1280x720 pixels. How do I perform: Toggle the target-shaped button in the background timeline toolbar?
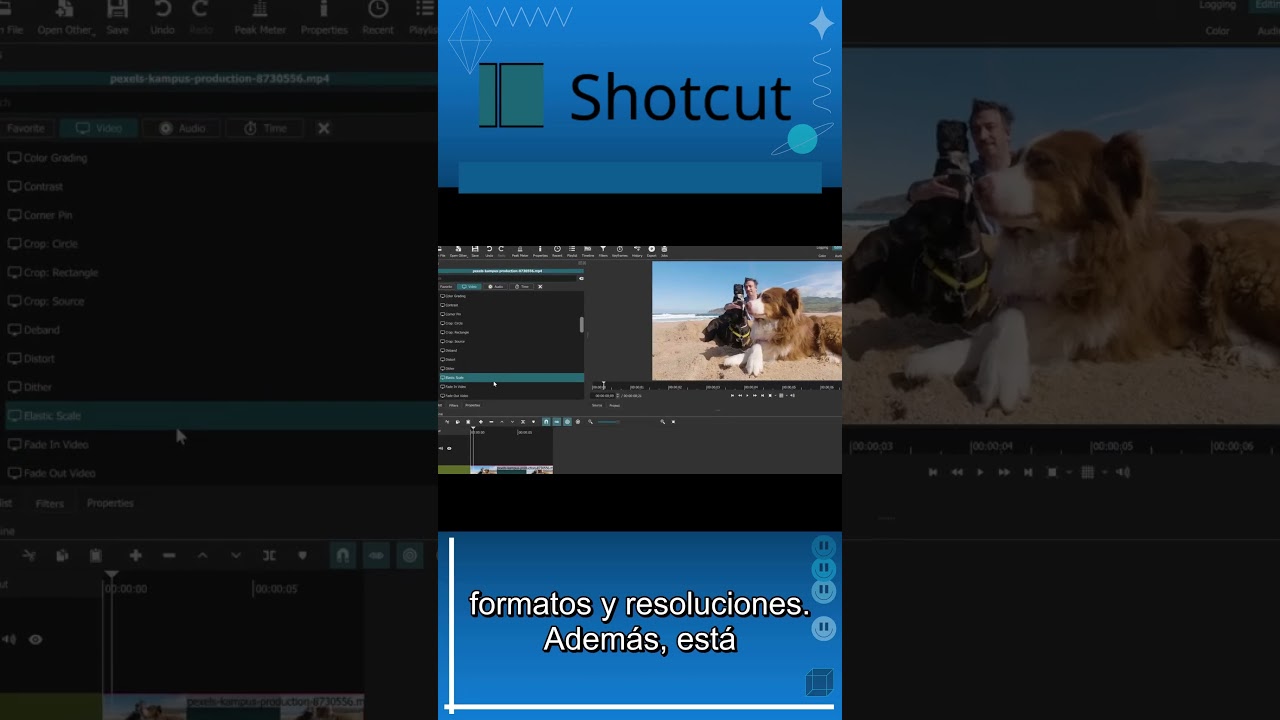point(410,555)
